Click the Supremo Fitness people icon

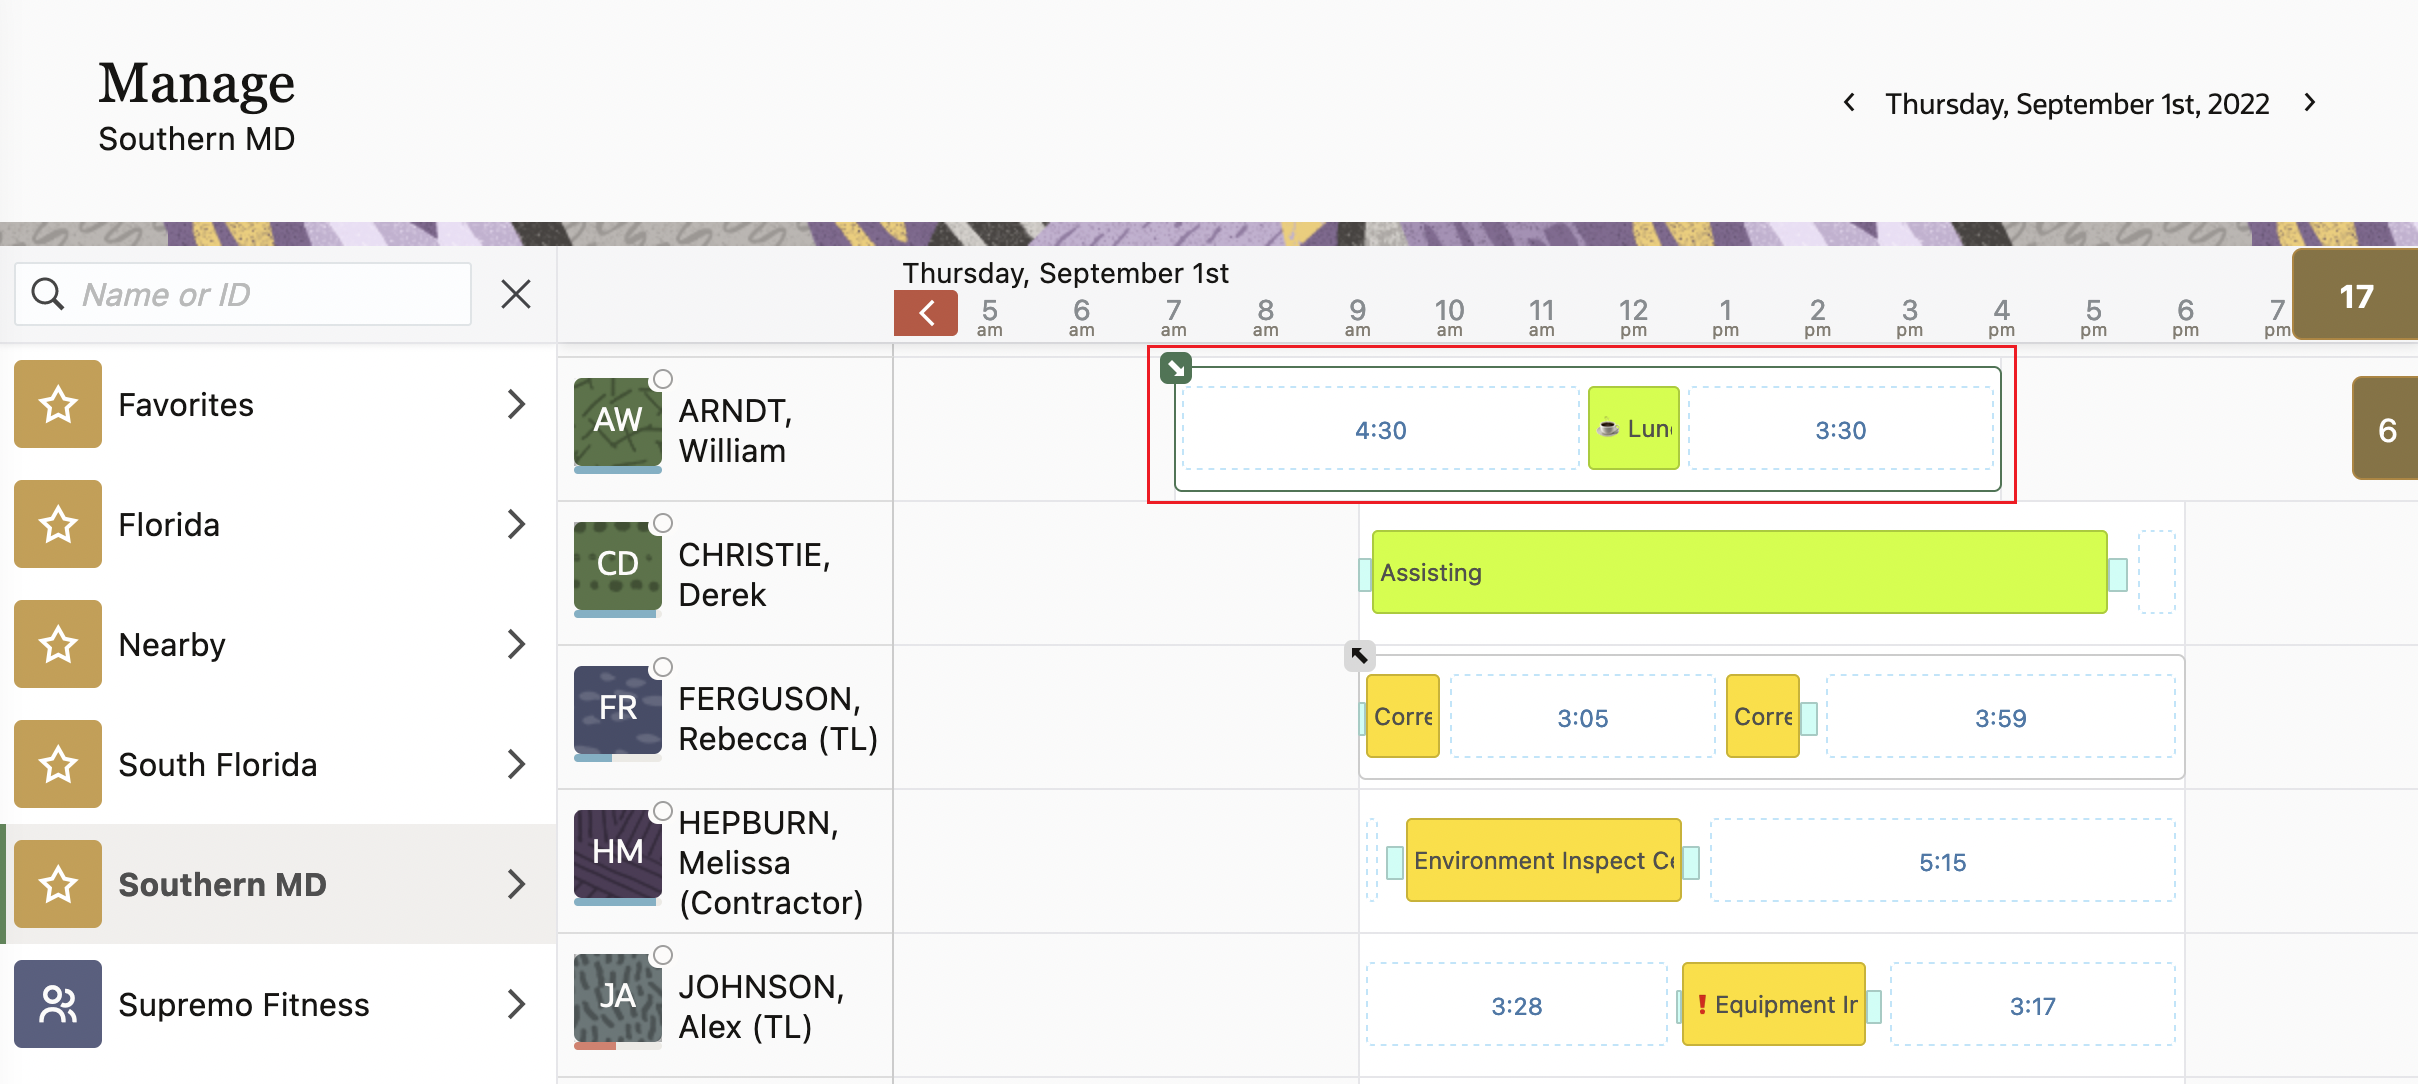pos(58,1004)
